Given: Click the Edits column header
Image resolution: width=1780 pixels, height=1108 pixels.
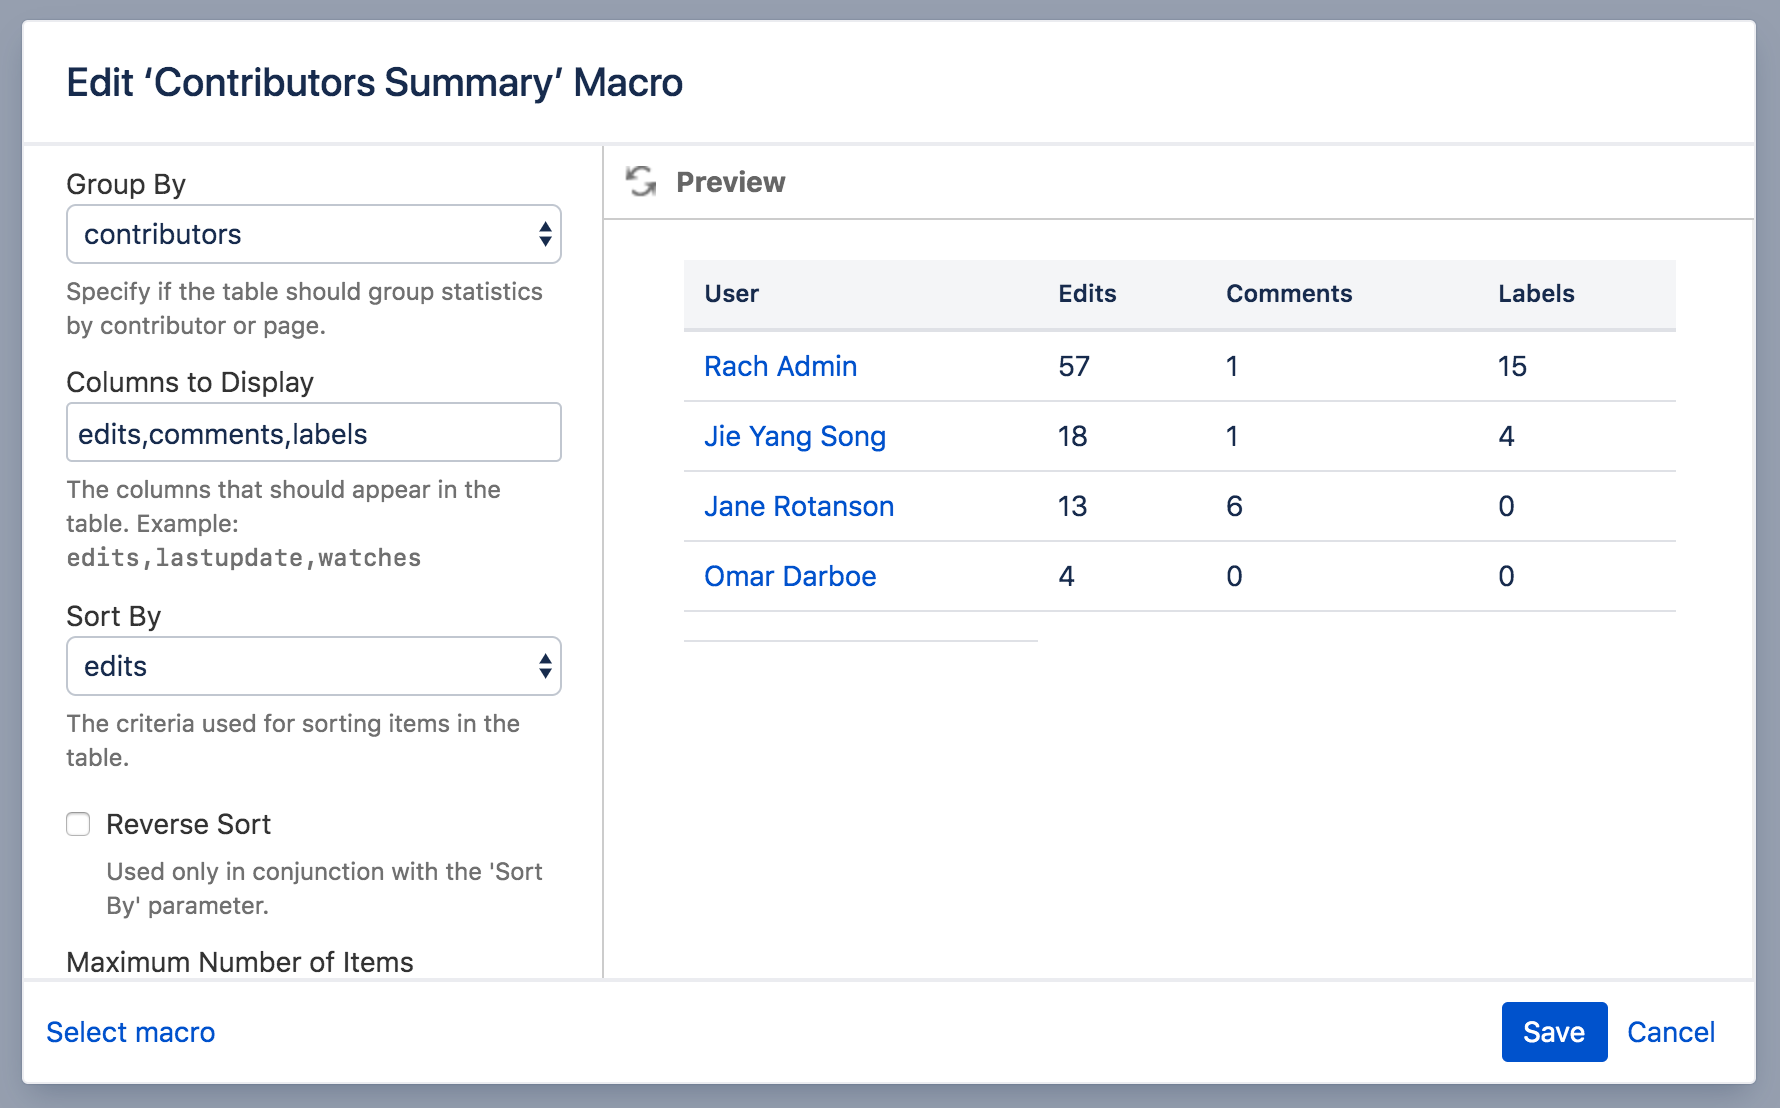Looking at the screenshot, I should tap(1087, 294).
